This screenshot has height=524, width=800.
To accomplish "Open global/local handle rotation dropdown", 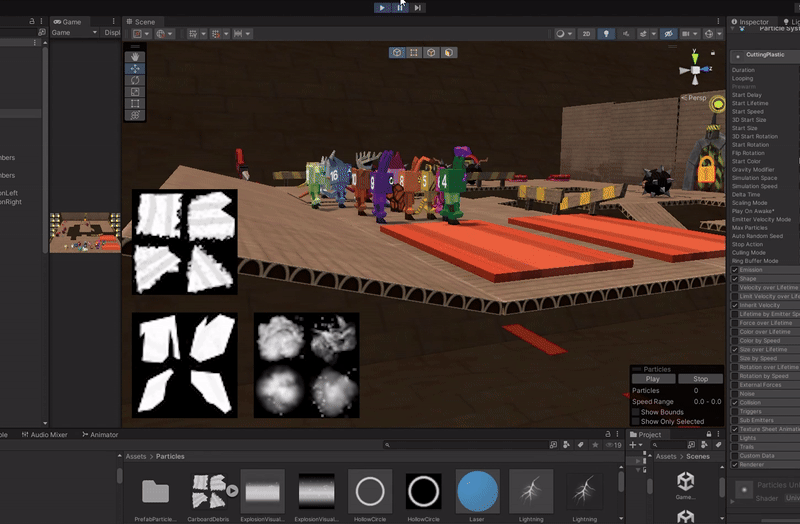I will (x=164, y=34).
